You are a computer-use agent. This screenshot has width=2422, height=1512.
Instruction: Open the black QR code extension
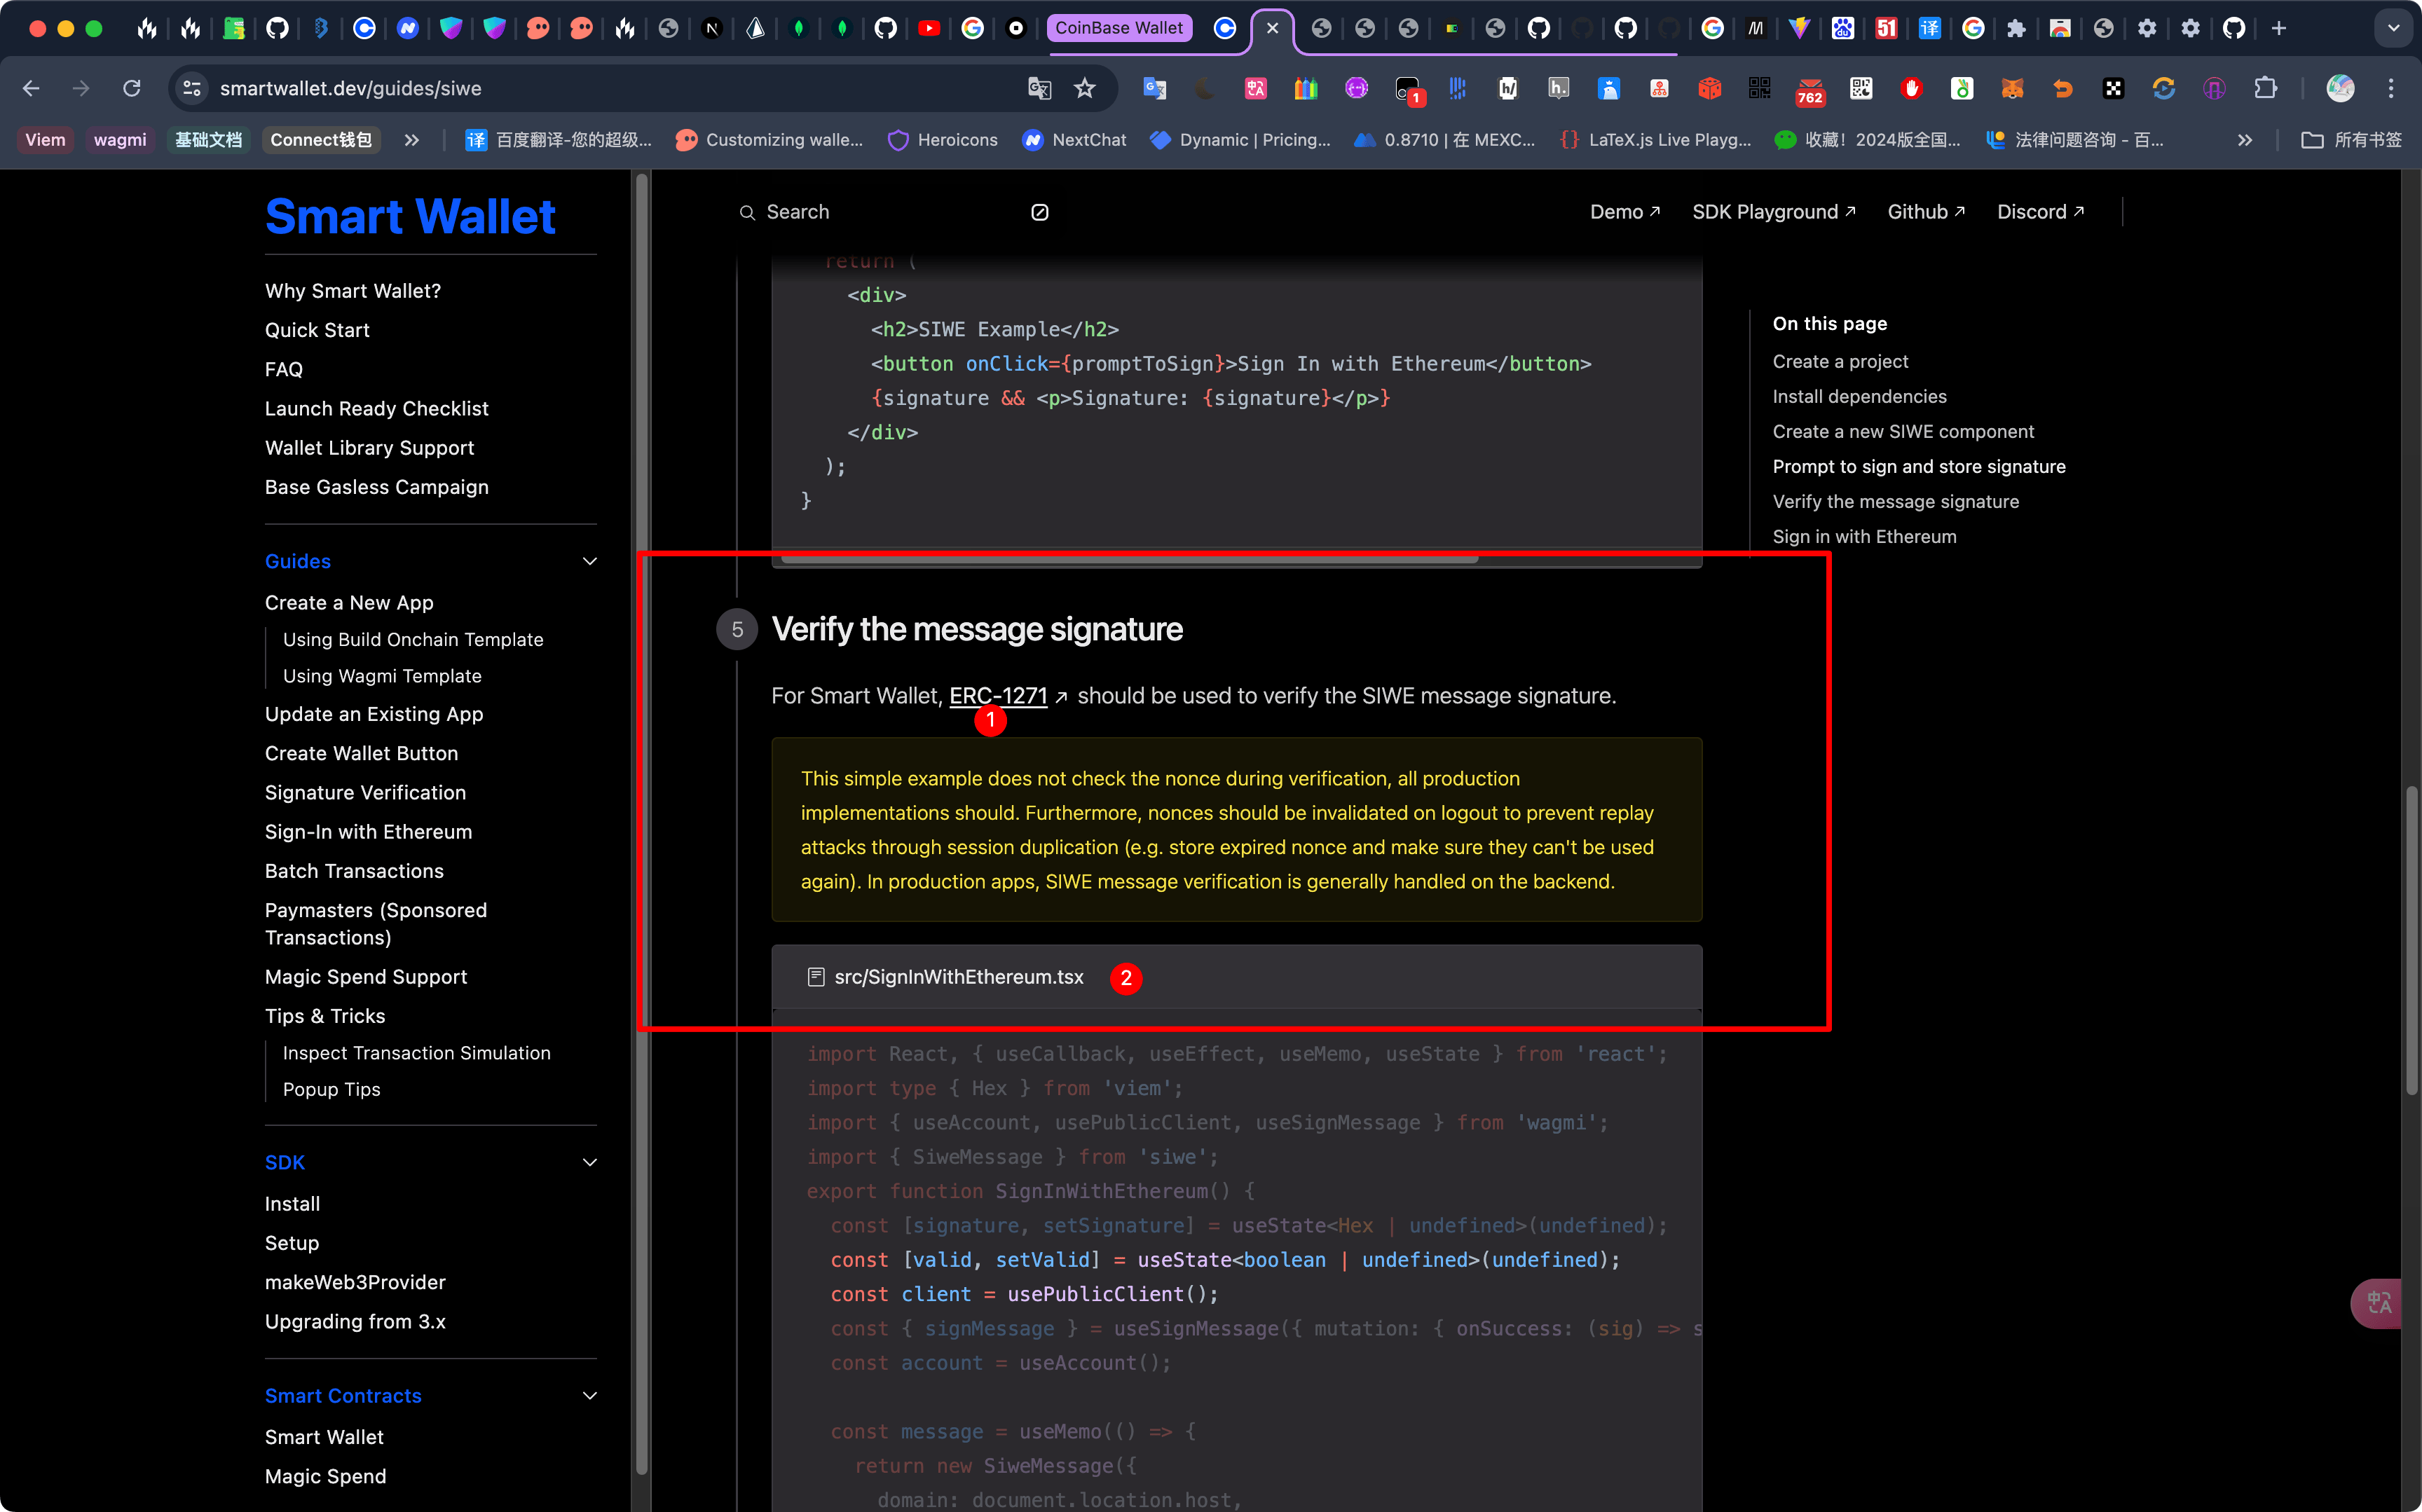coord(1759,89)
